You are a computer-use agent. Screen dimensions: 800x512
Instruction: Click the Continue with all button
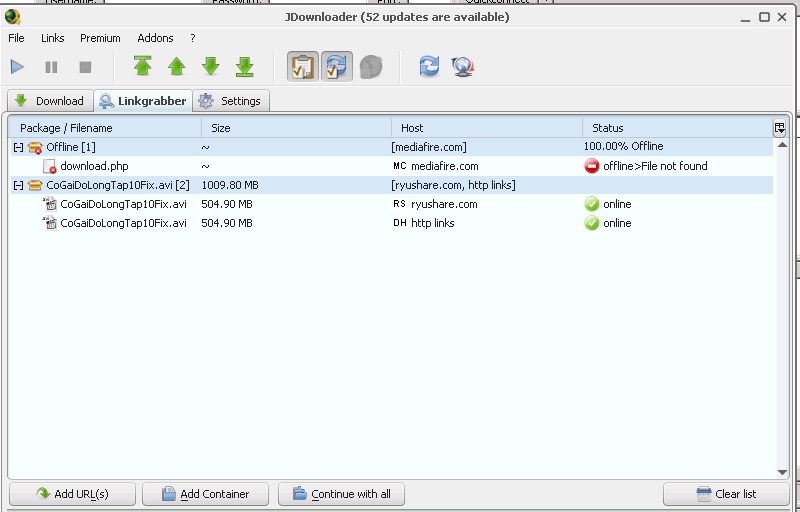(x=341, y=494)
